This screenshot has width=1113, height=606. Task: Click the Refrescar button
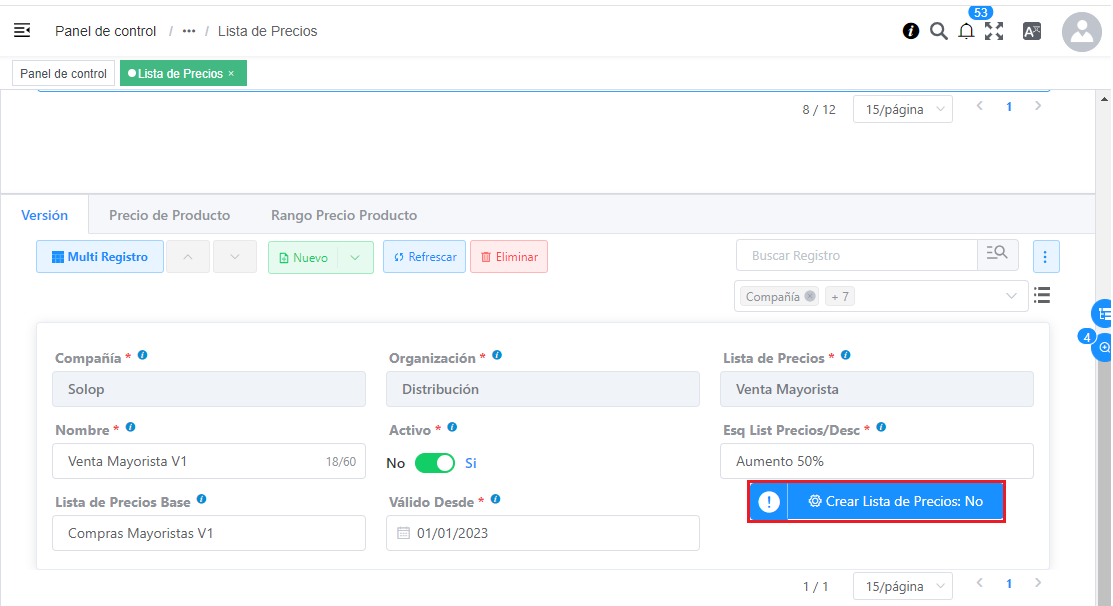point(424,257)
